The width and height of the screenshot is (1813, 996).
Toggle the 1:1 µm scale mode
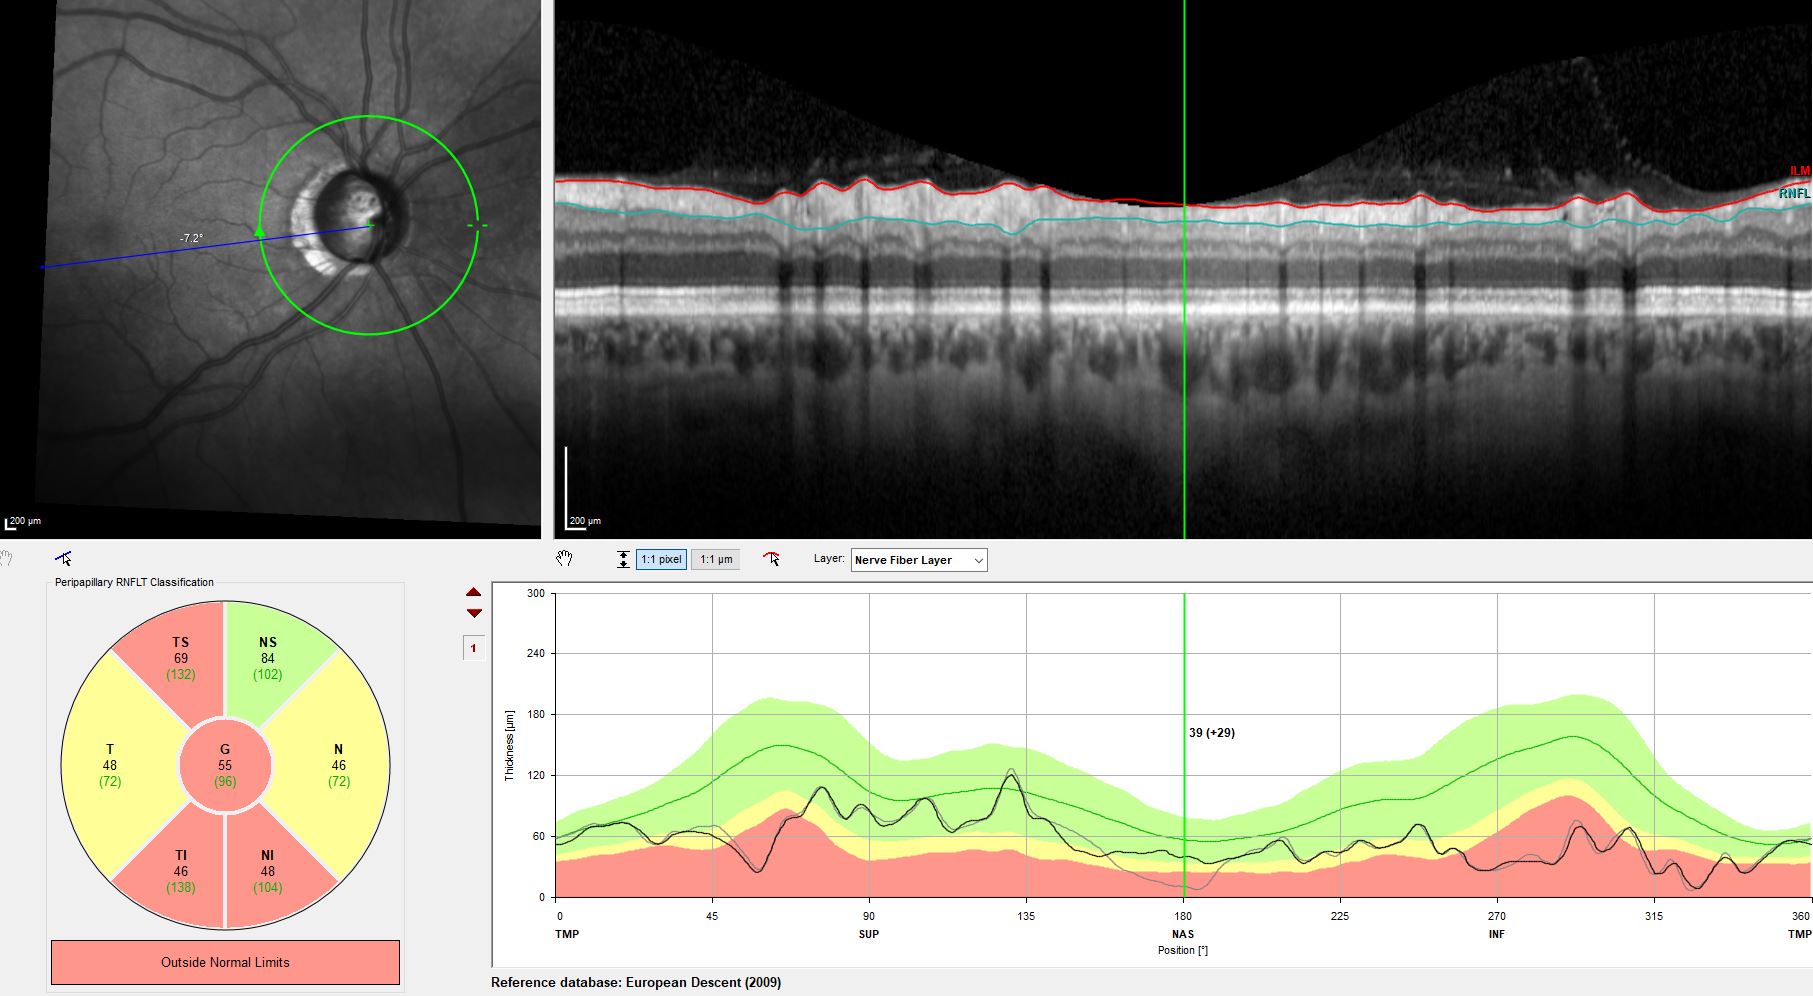pos(715,560)
